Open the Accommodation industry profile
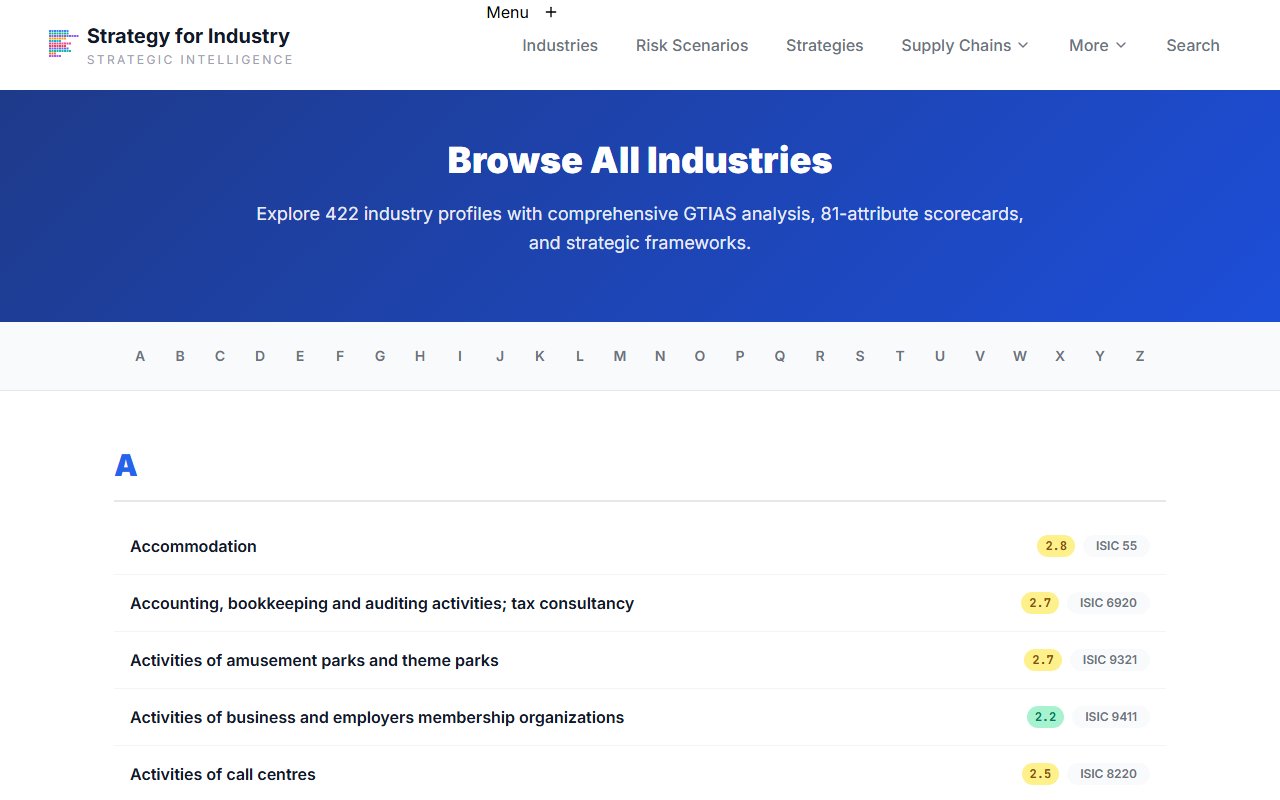 tap(193, 546)
